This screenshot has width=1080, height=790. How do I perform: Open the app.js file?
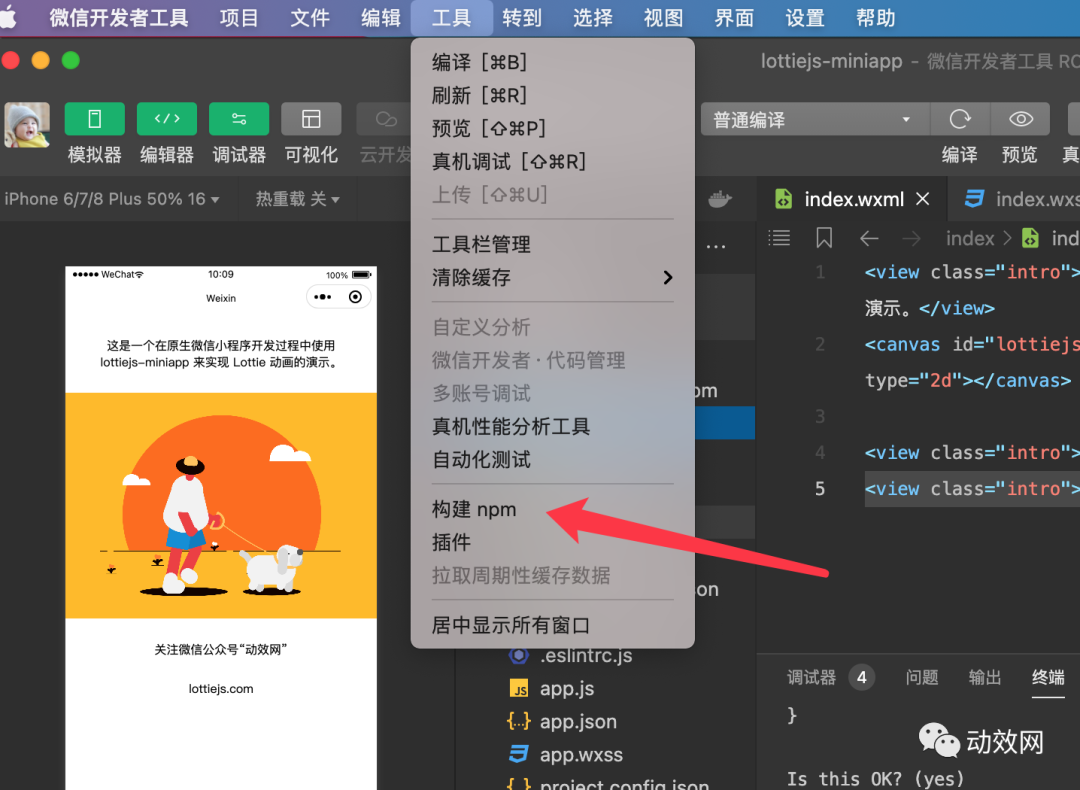click(x=566, y=689)
